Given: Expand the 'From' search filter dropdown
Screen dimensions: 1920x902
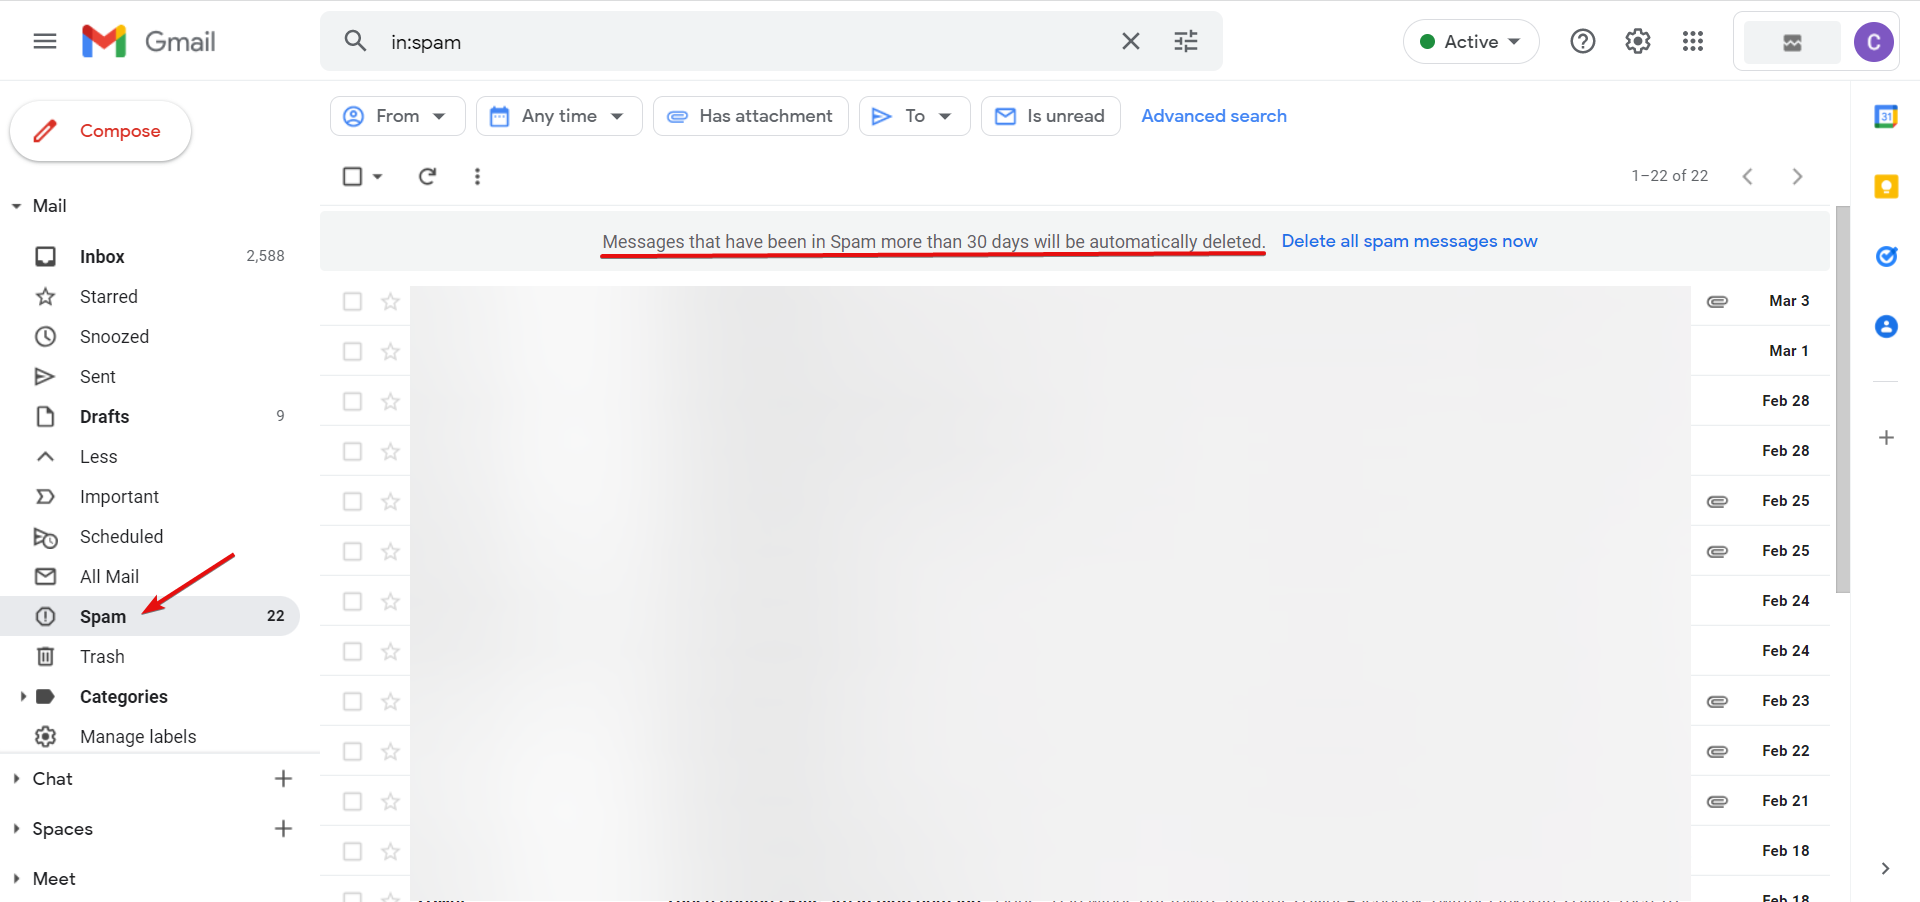Looking at the screenshot, I should click(396, 116).
